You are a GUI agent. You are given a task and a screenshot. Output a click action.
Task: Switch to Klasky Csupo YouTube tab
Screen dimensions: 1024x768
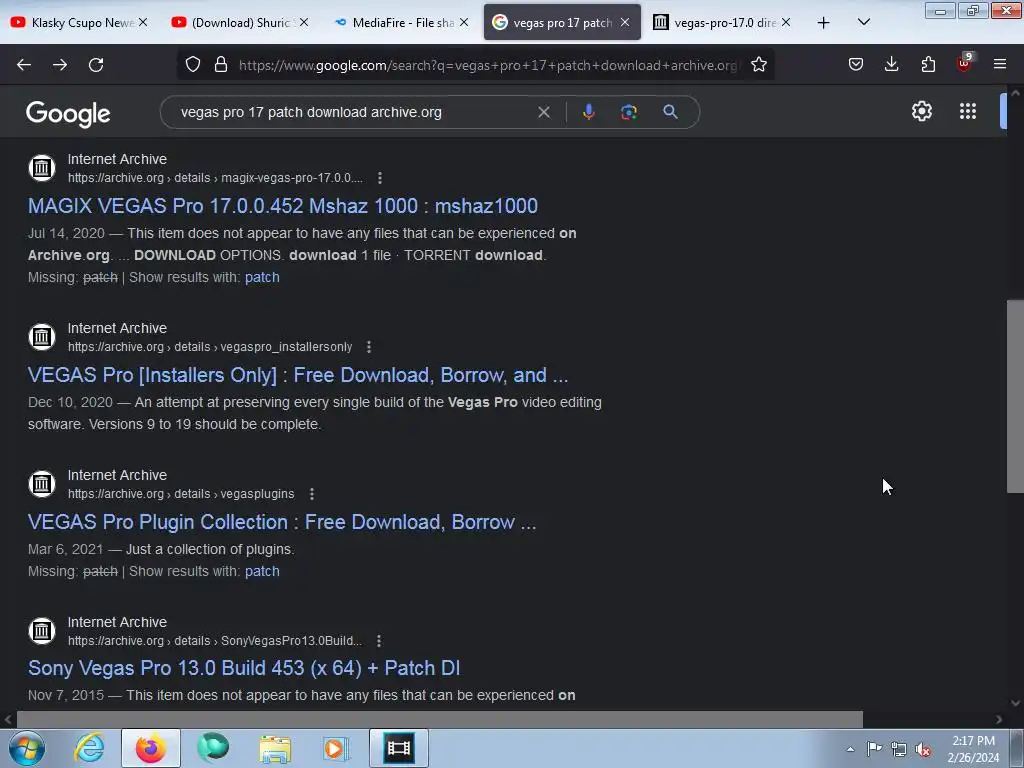coord(78,22)
